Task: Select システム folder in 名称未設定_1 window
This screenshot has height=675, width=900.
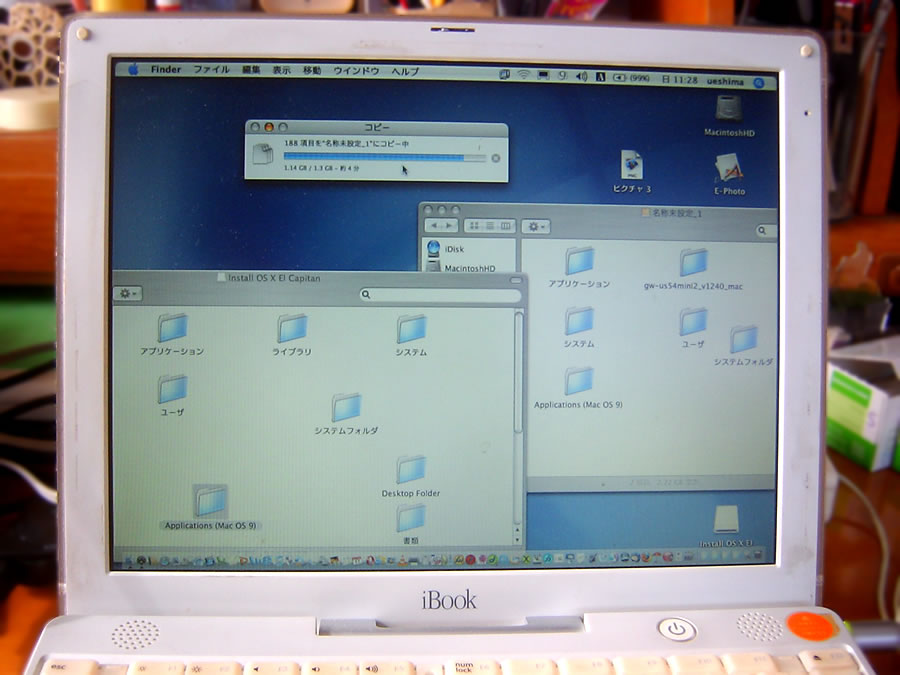Action: click(x=579, y=327)
